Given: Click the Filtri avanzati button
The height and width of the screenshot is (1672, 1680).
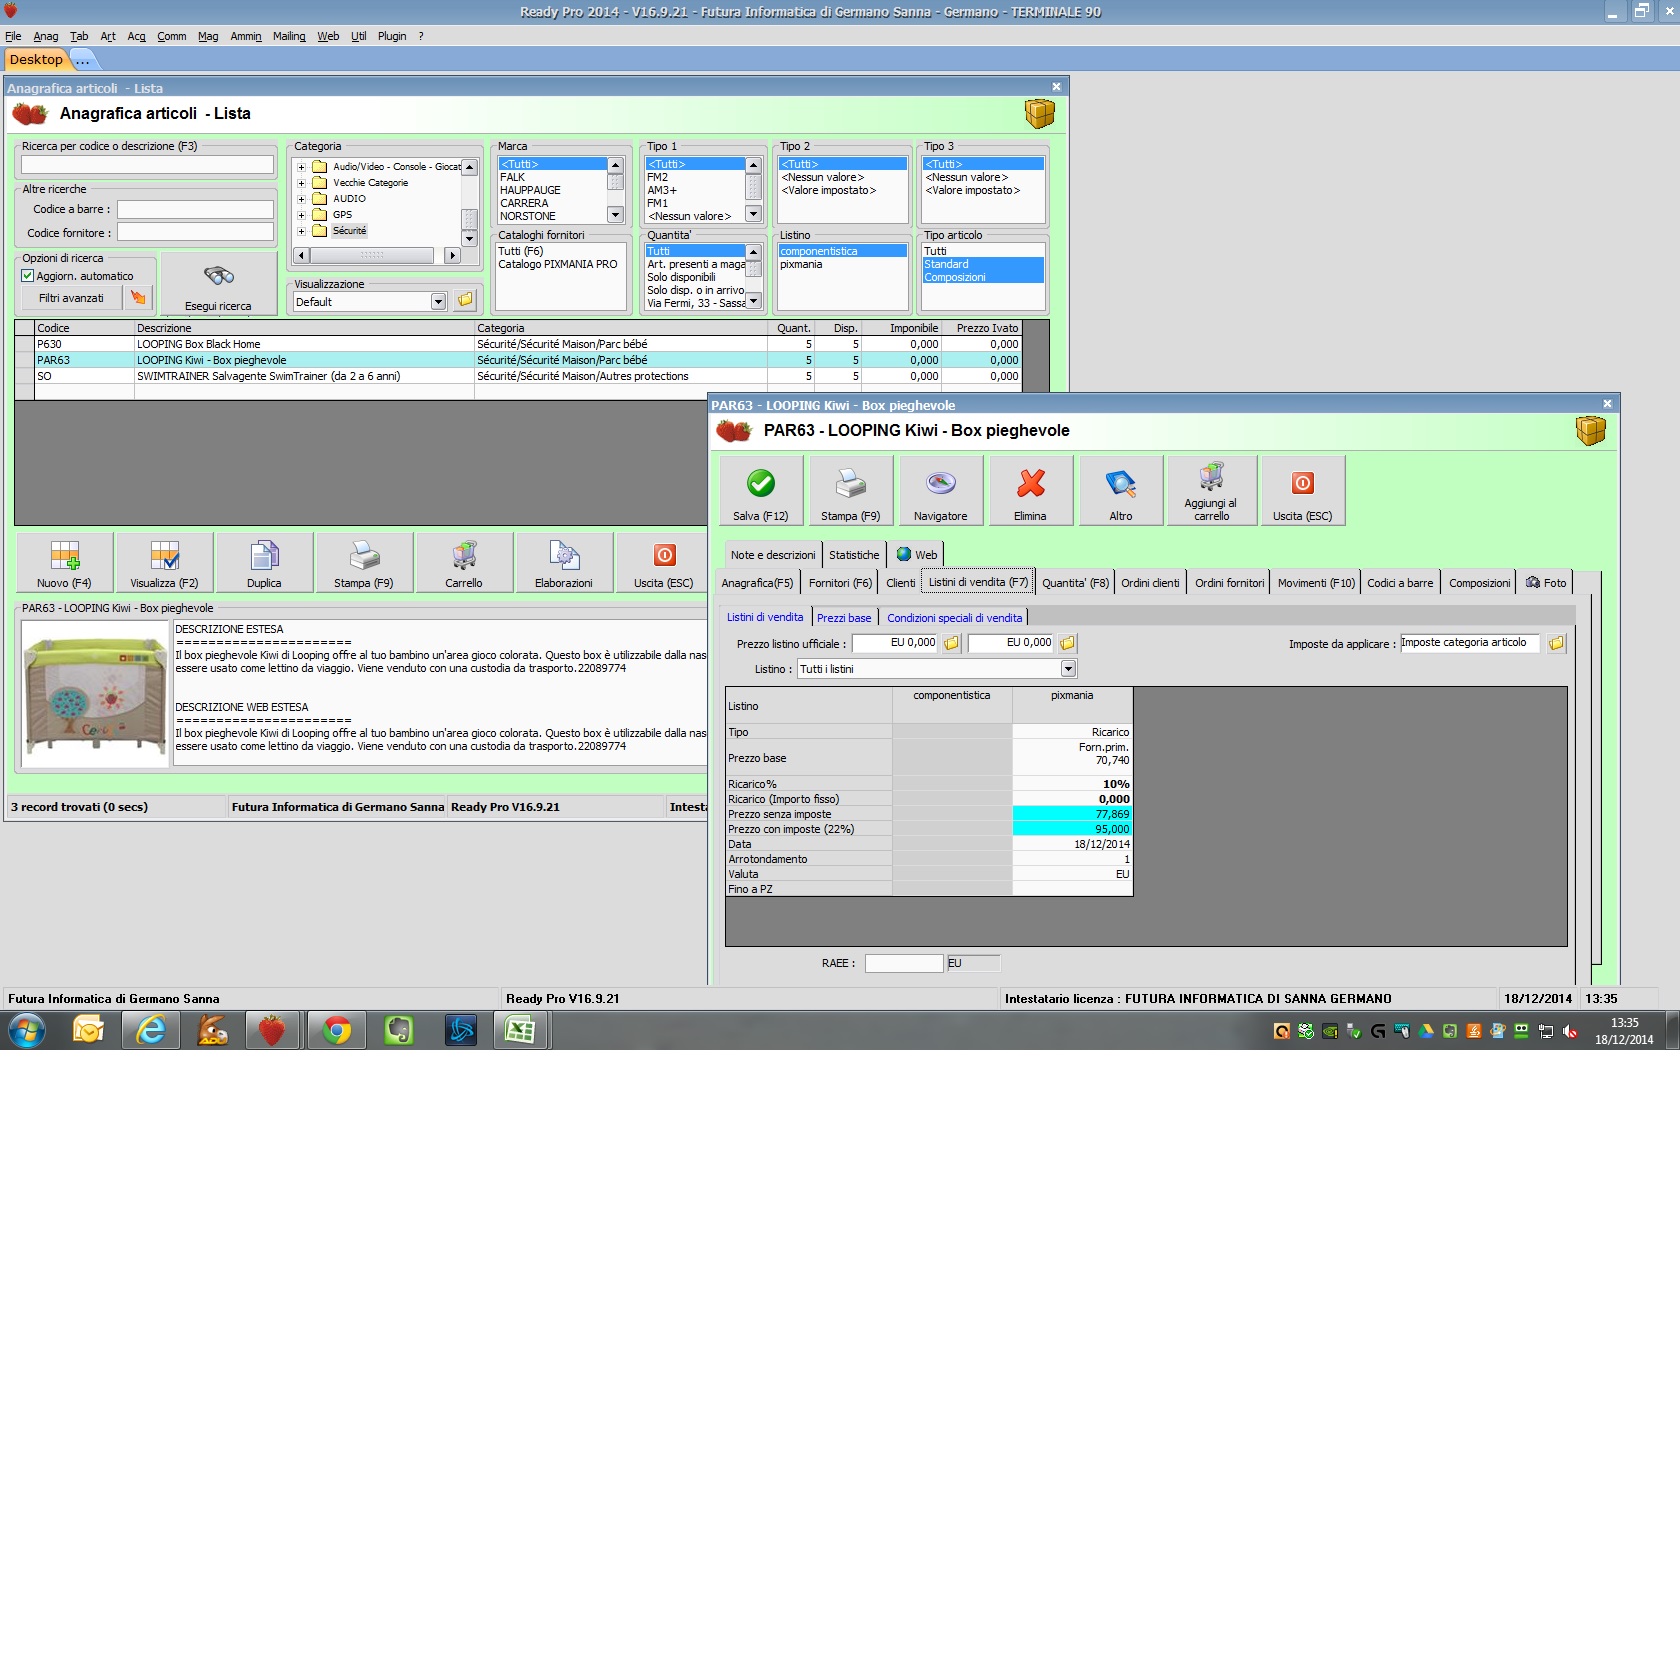Looking at the screenshot, I should click(x=71, y=298).
